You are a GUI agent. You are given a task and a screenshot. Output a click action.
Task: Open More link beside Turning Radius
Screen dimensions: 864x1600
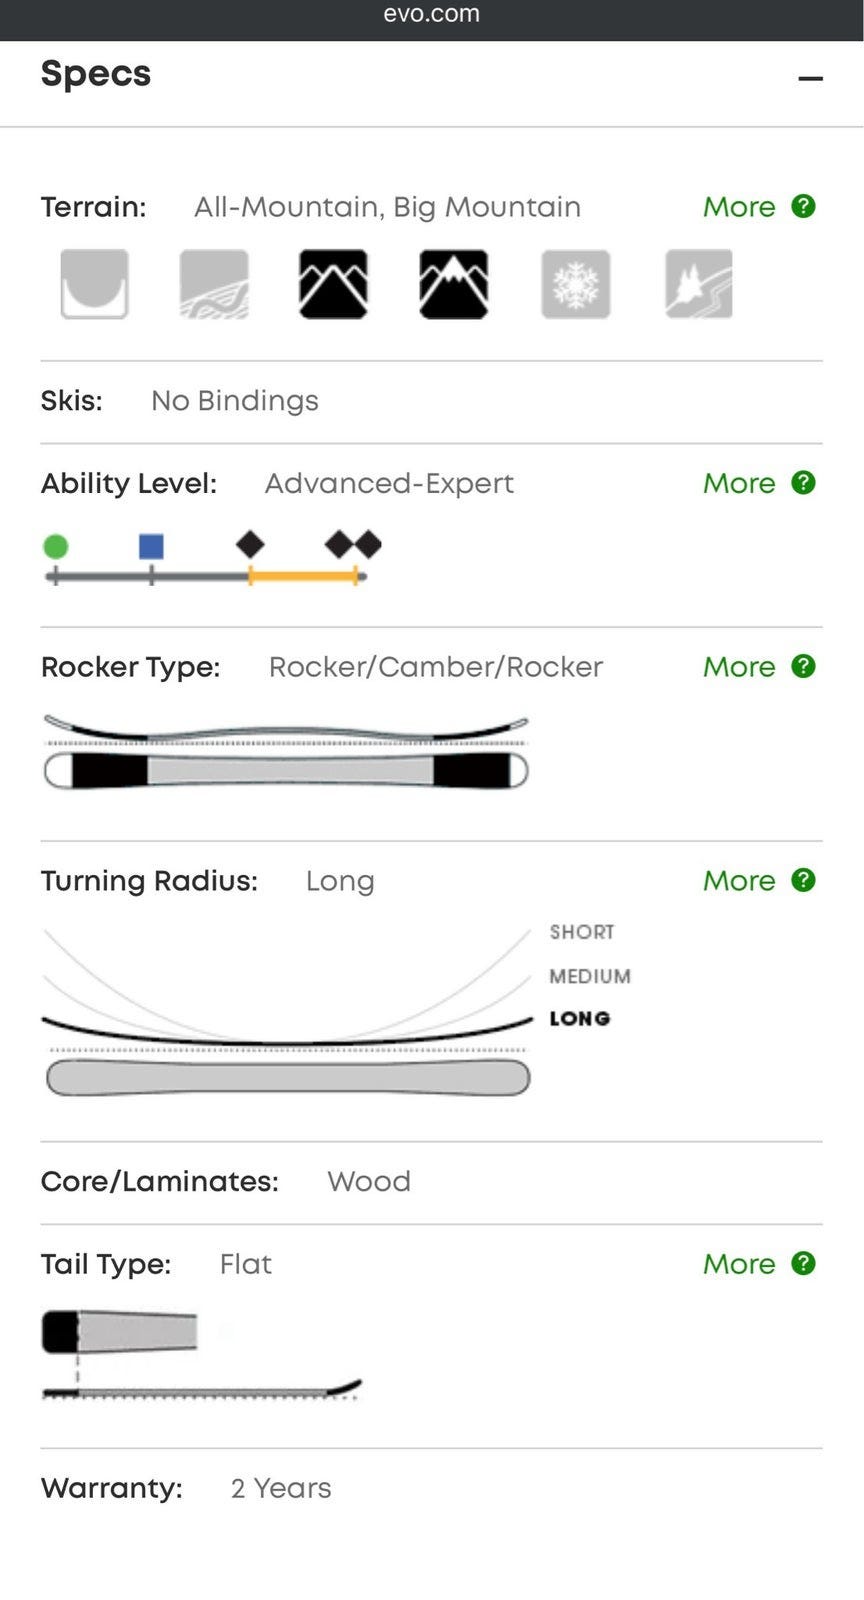coord(739,881)
